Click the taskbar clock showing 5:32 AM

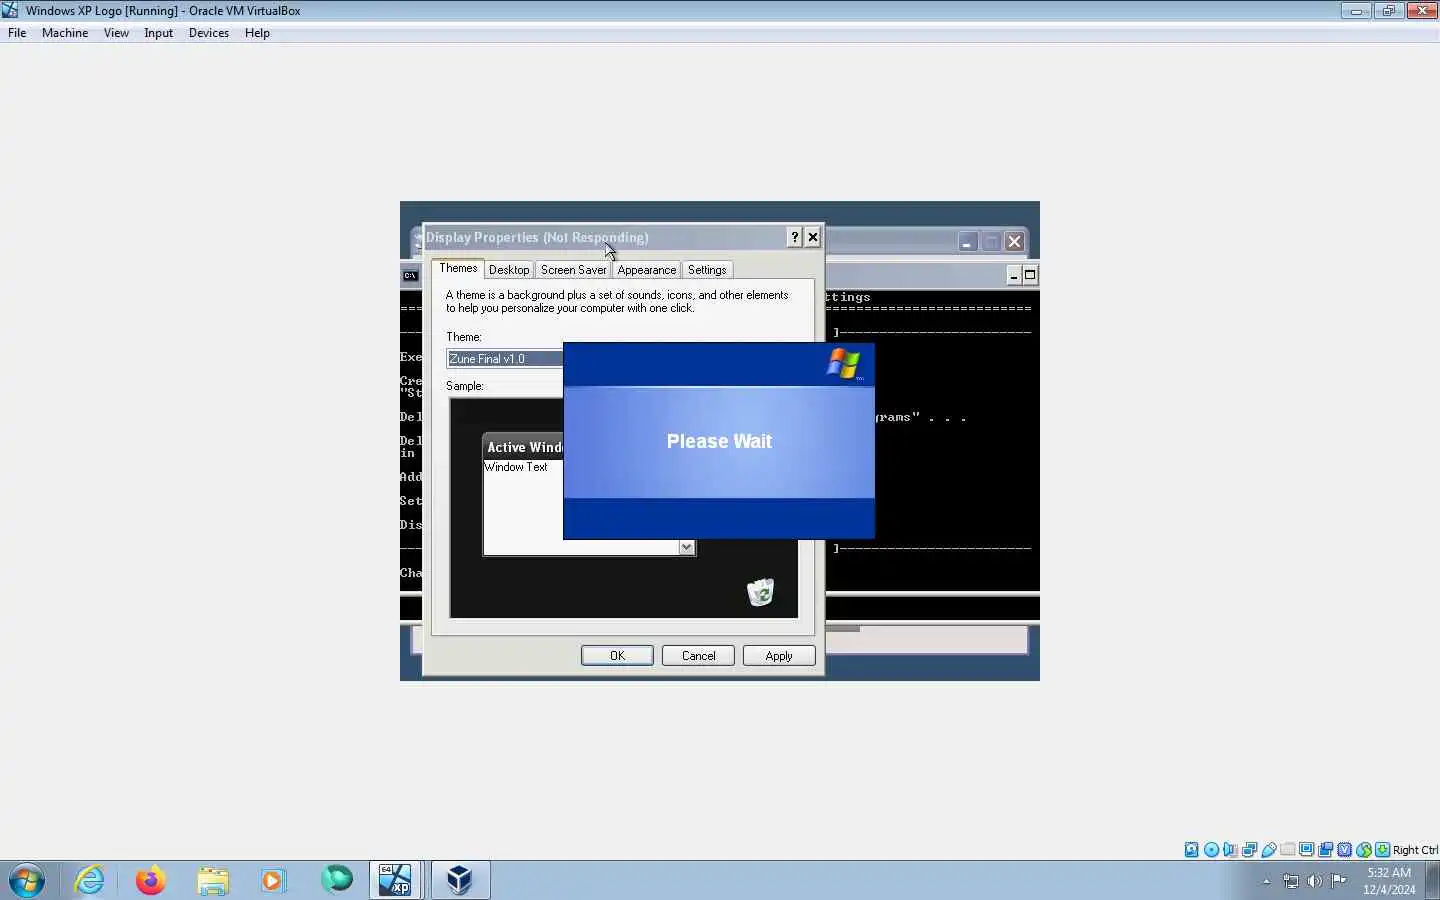1389,881
